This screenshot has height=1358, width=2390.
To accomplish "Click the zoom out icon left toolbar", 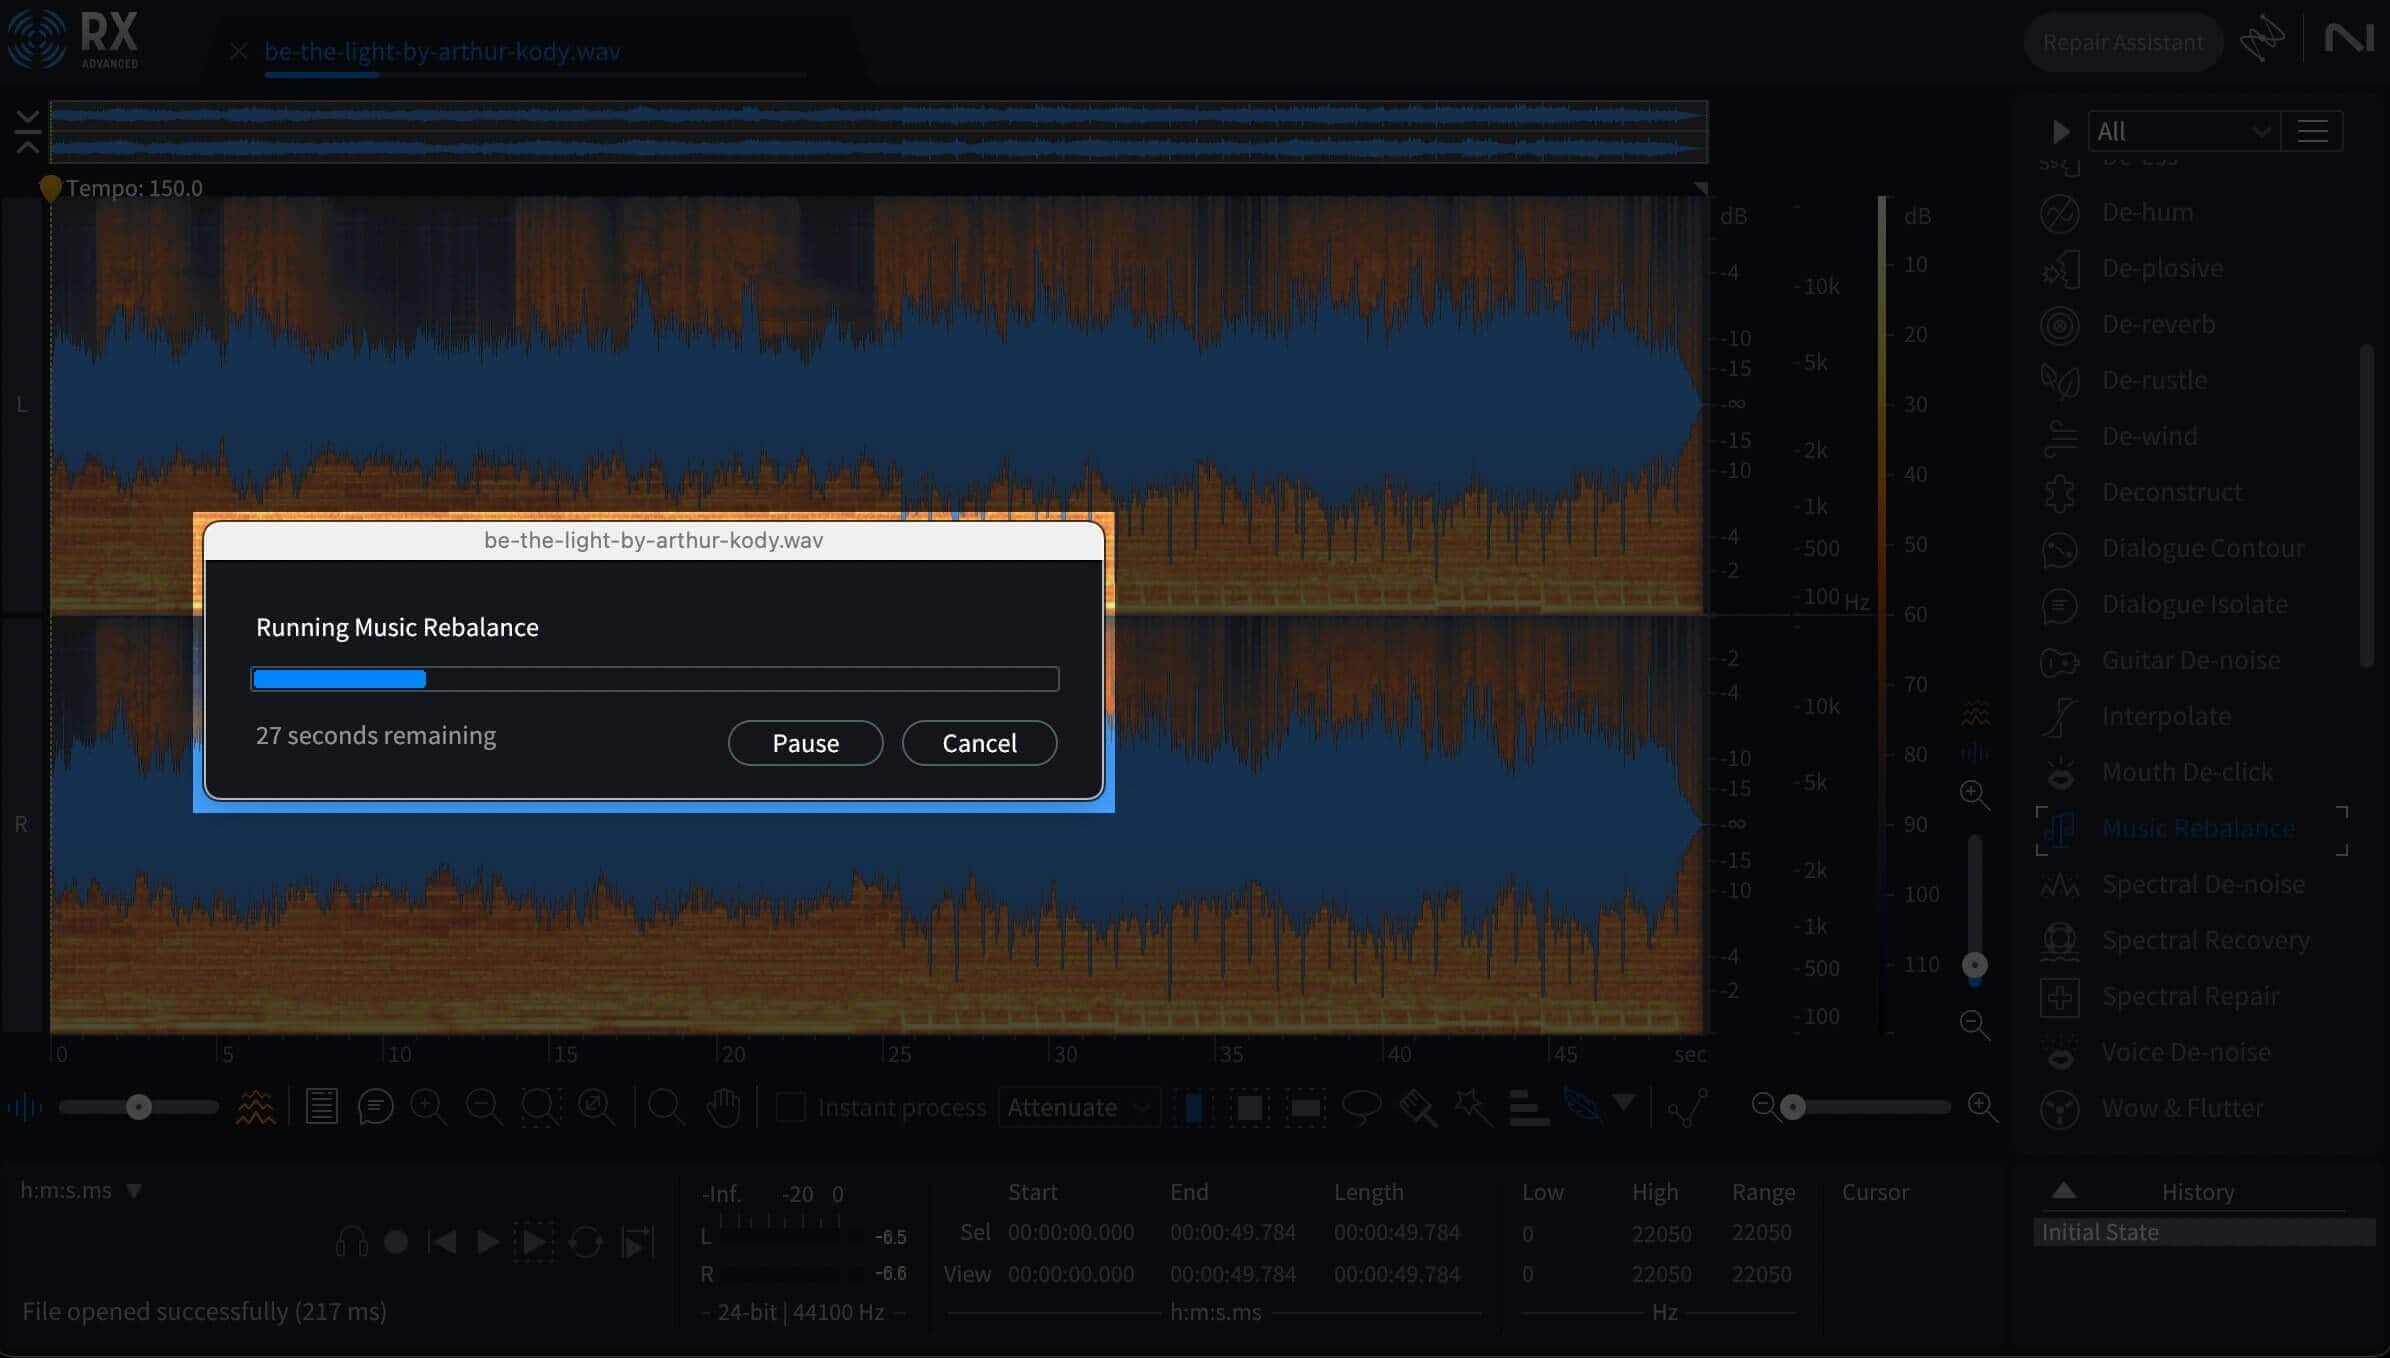I will (x=484, y=1107).
